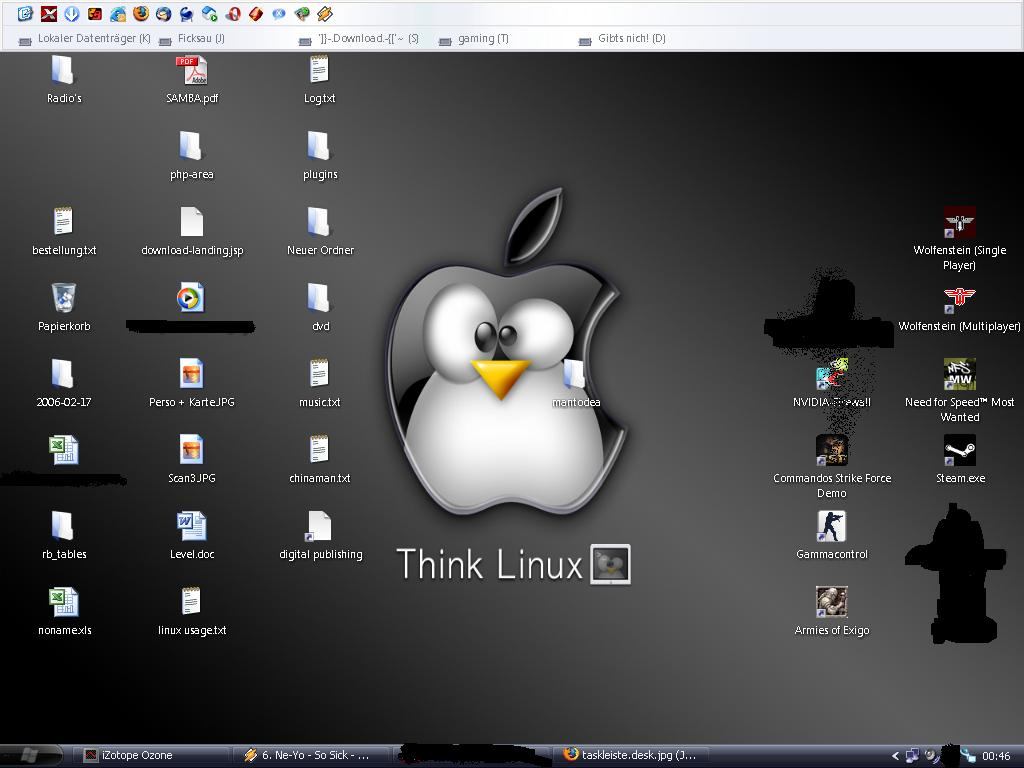Launch Need for Speed Most Wanted
The width and height of the screenshot is (1024, 768).
959,391
